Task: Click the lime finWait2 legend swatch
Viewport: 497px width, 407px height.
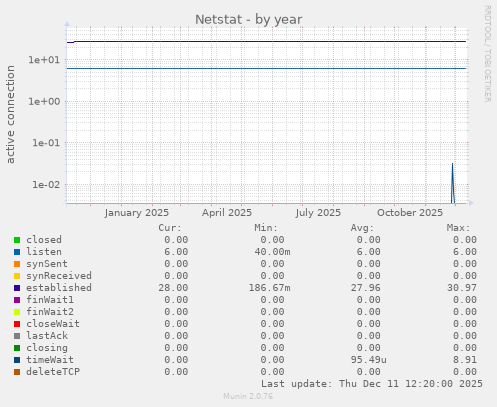Action: [17, 312]
